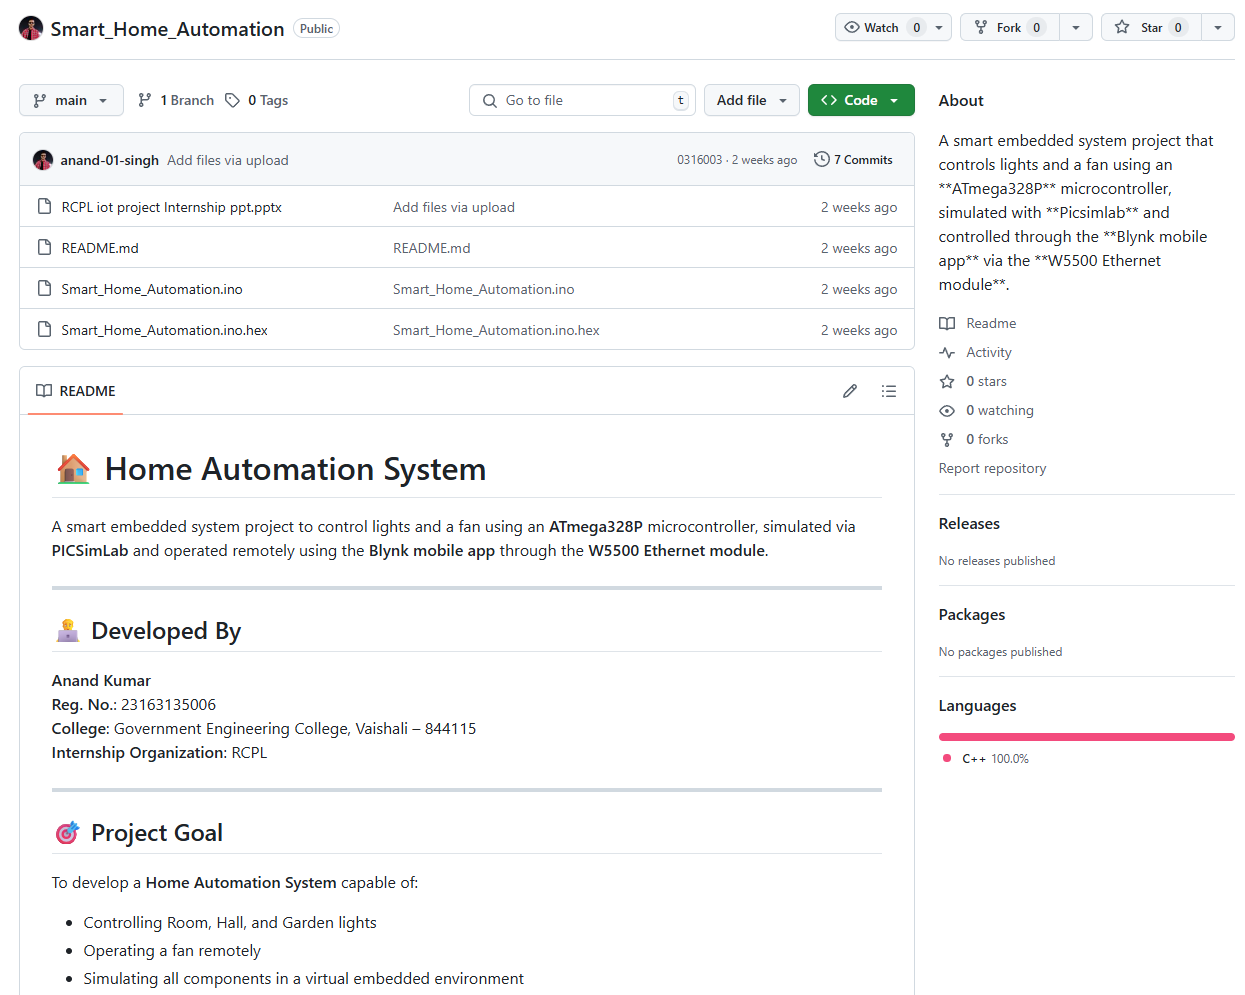Open the README outline list icon

coord(889,391)
